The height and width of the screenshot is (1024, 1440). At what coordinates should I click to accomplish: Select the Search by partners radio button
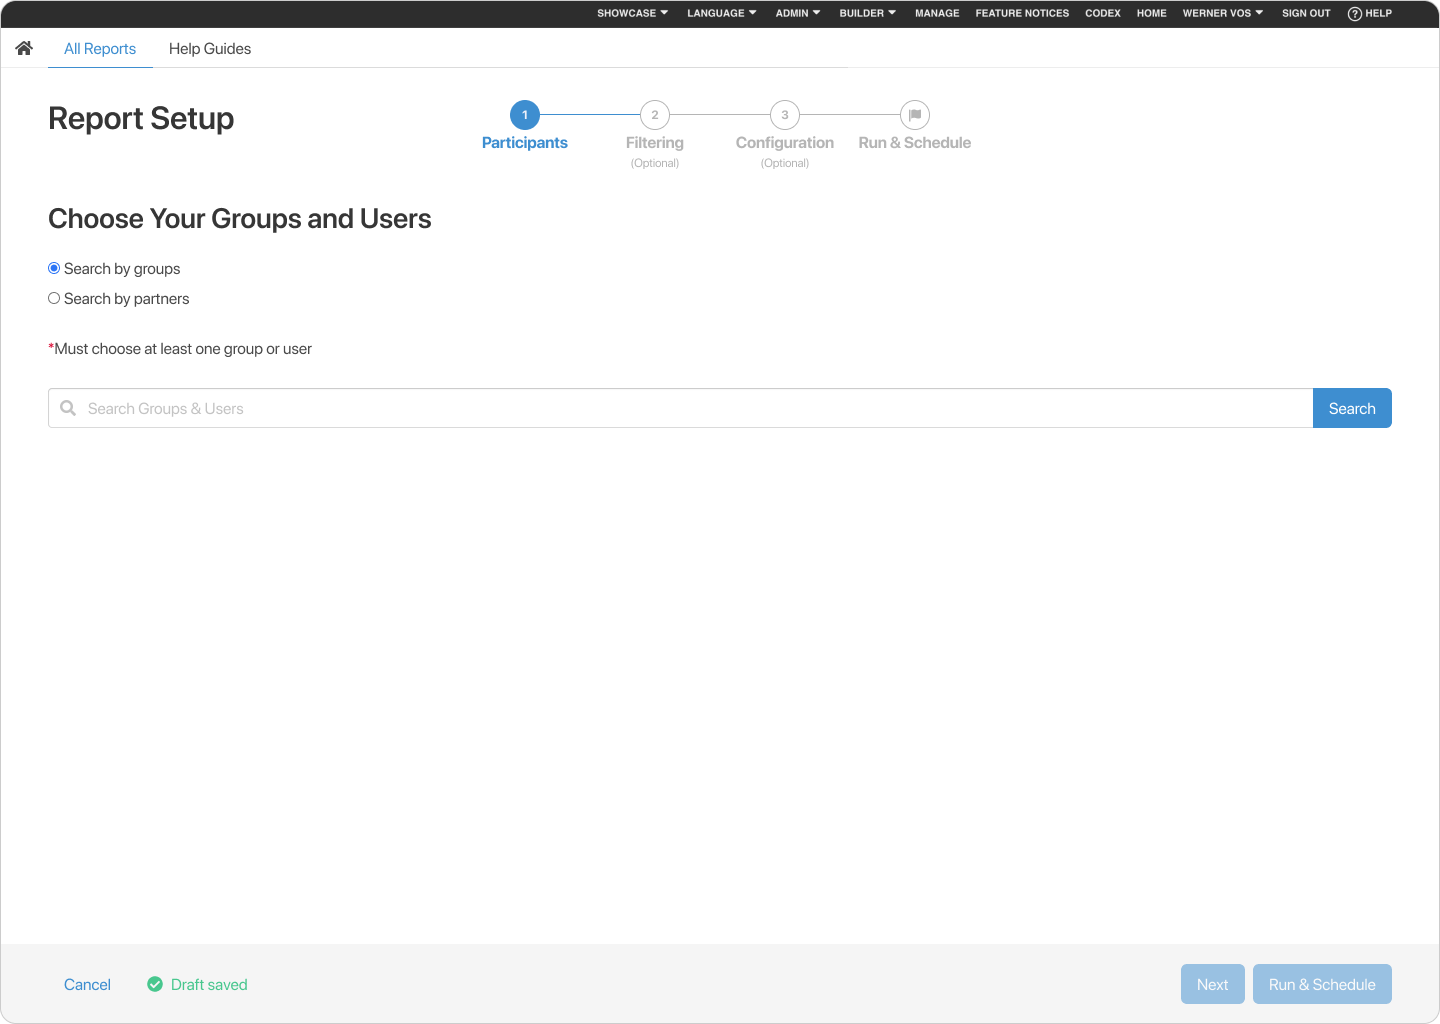tap(54, 298)
